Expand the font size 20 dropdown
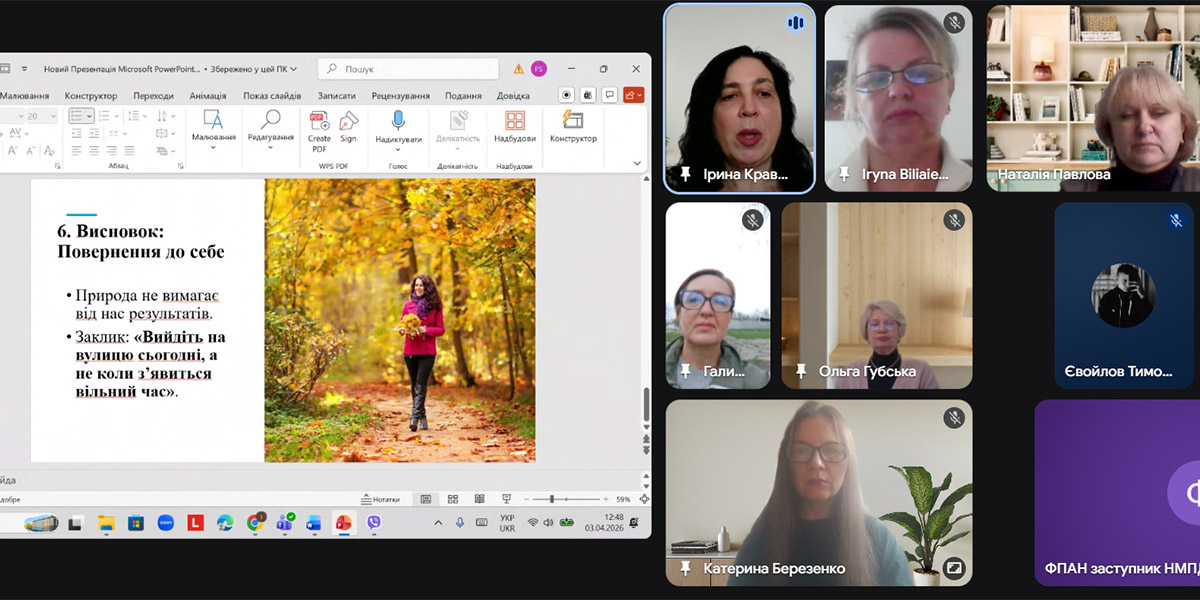Viewport: 1200px width, 600px height. (x=53, y=116)
